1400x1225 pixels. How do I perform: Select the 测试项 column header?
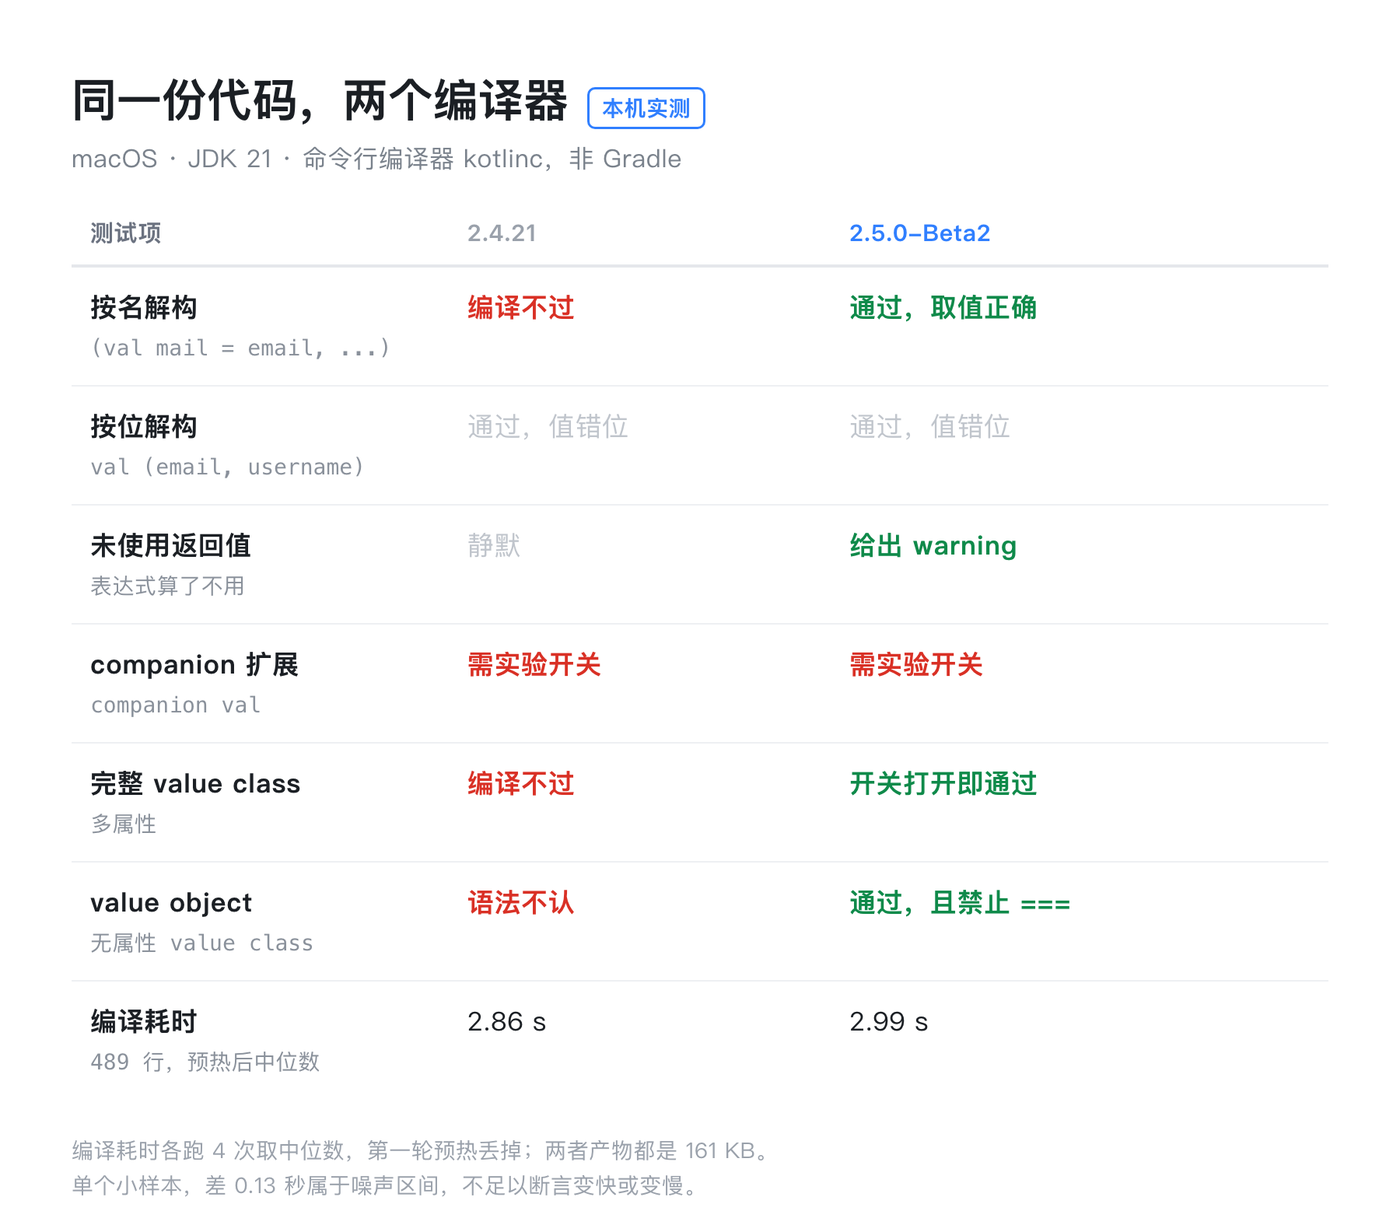[x=126, y=233]
